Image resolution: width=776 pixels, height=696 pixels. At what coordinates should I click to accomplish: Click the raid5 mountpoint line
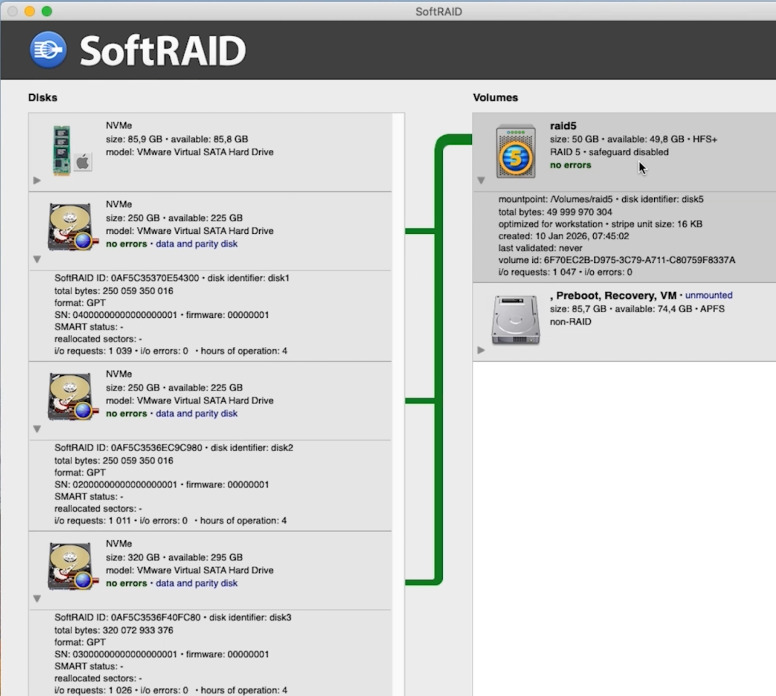[x=601, y=199]
